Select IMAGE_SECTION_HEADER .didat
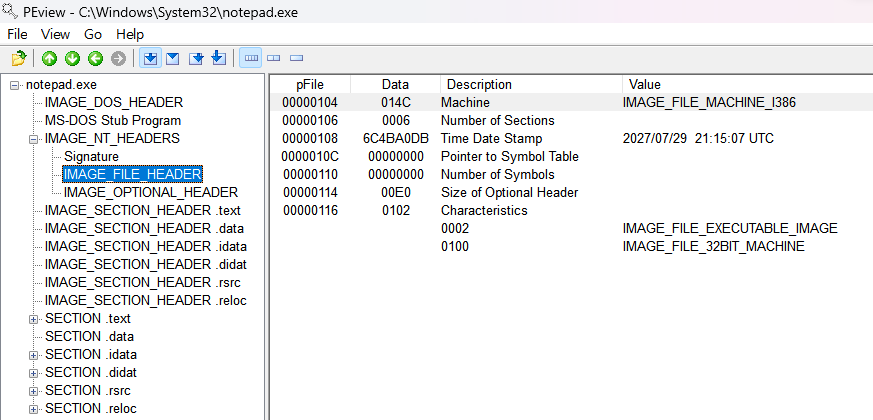 coord(146,264)
